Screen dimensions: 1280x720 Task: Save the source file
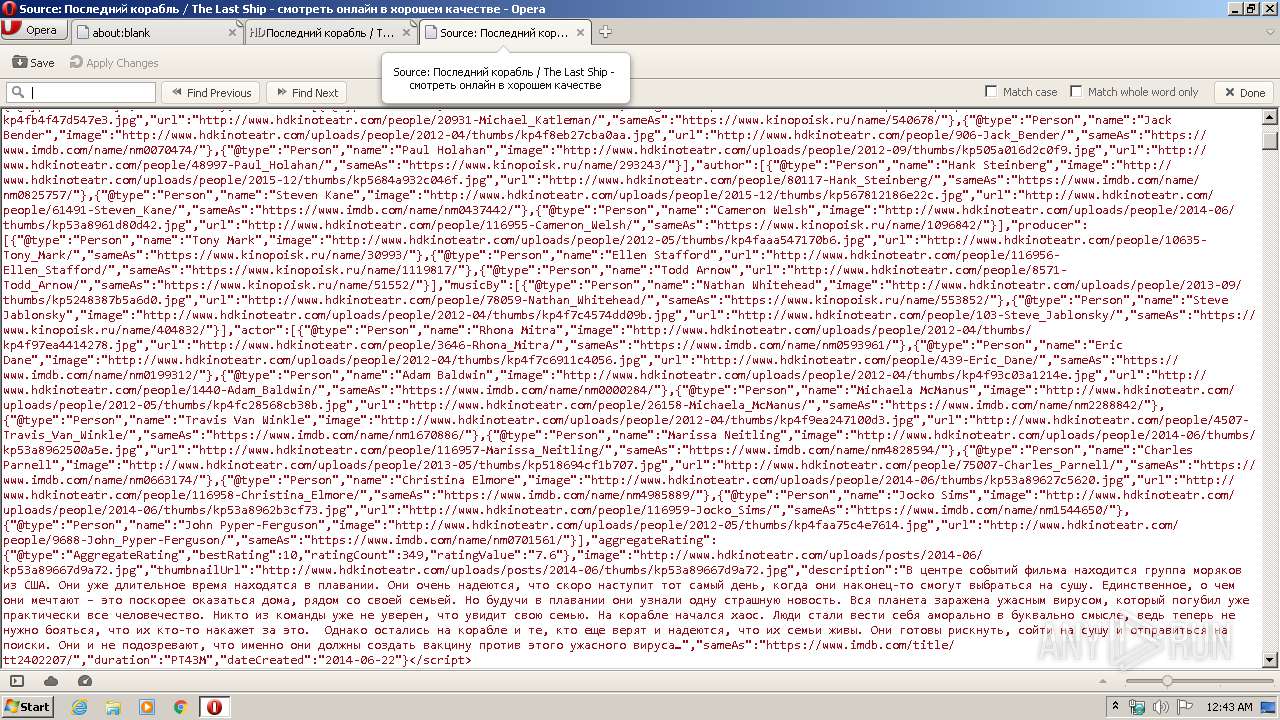[33, 62]
